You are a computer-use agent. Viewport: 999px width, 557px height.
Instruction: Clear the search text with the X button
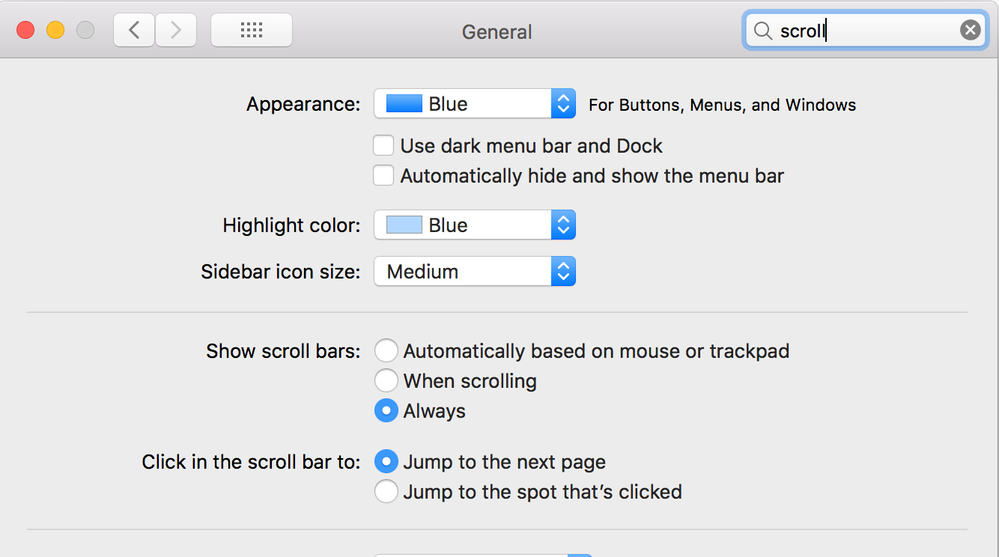pyautogui.click(x=970, y=30)
